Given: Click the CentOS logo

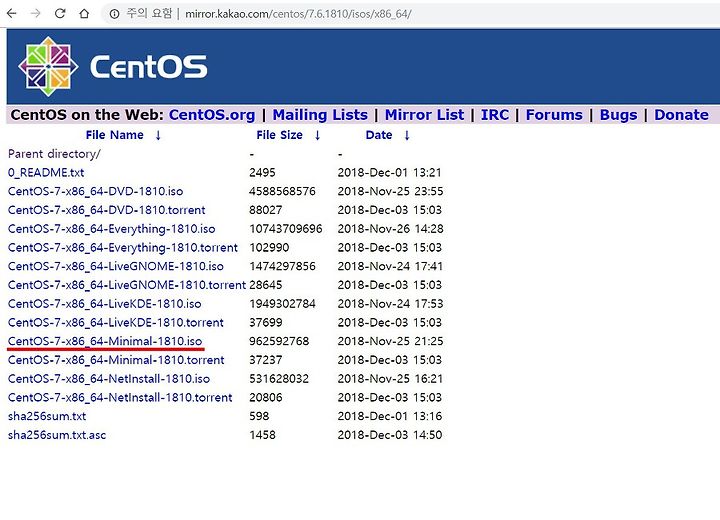Looking at the screenshot, I should point(112,67).
